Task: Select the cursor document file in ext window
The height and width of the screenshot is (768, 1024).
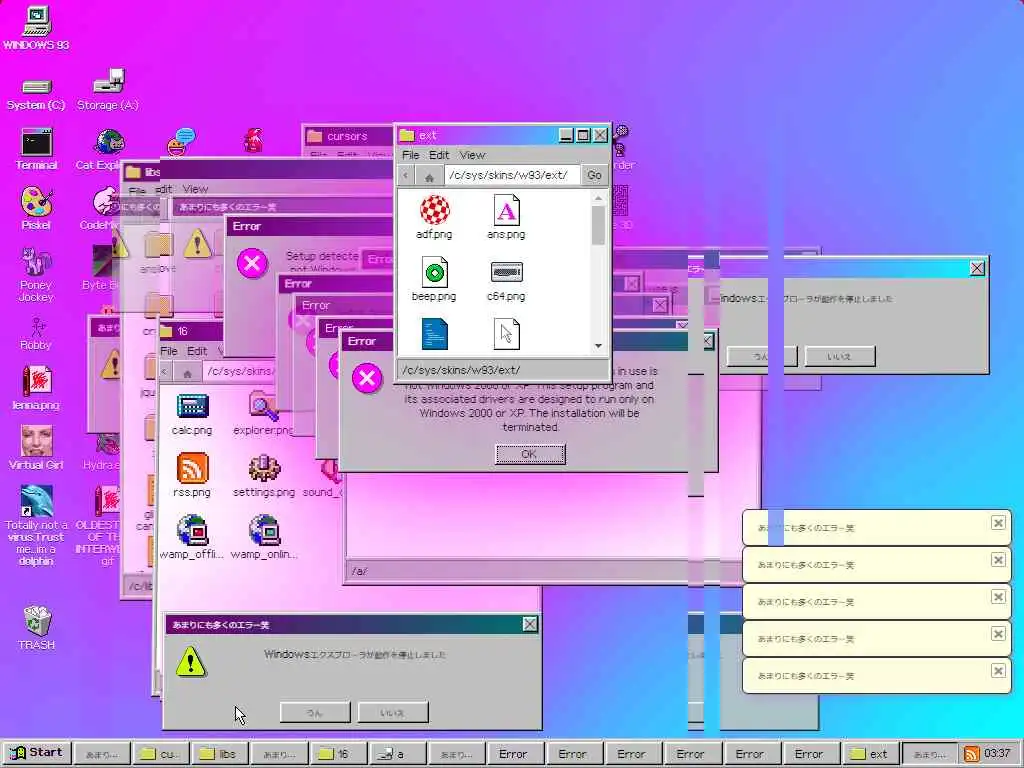Action: pyautogui.click(x=506, y=334)
